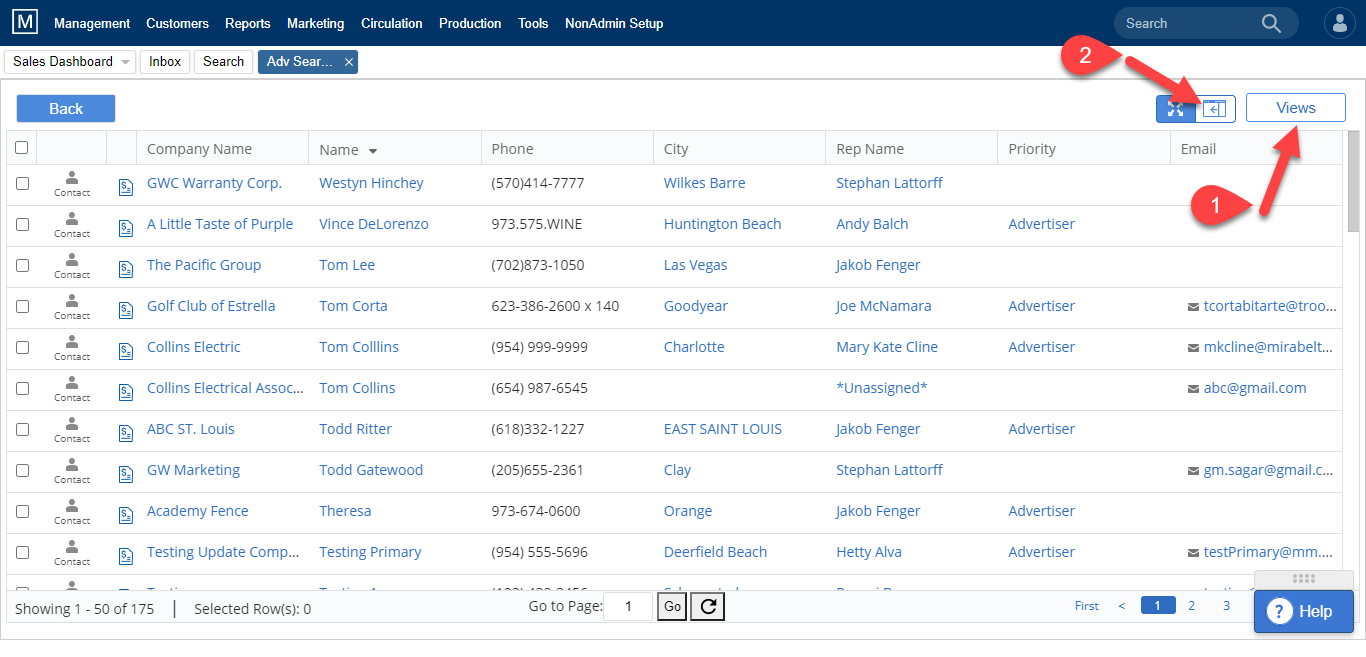Sort by Company Name column header
Viewport: 1366px width, 657px height.
tap(199, 149)
